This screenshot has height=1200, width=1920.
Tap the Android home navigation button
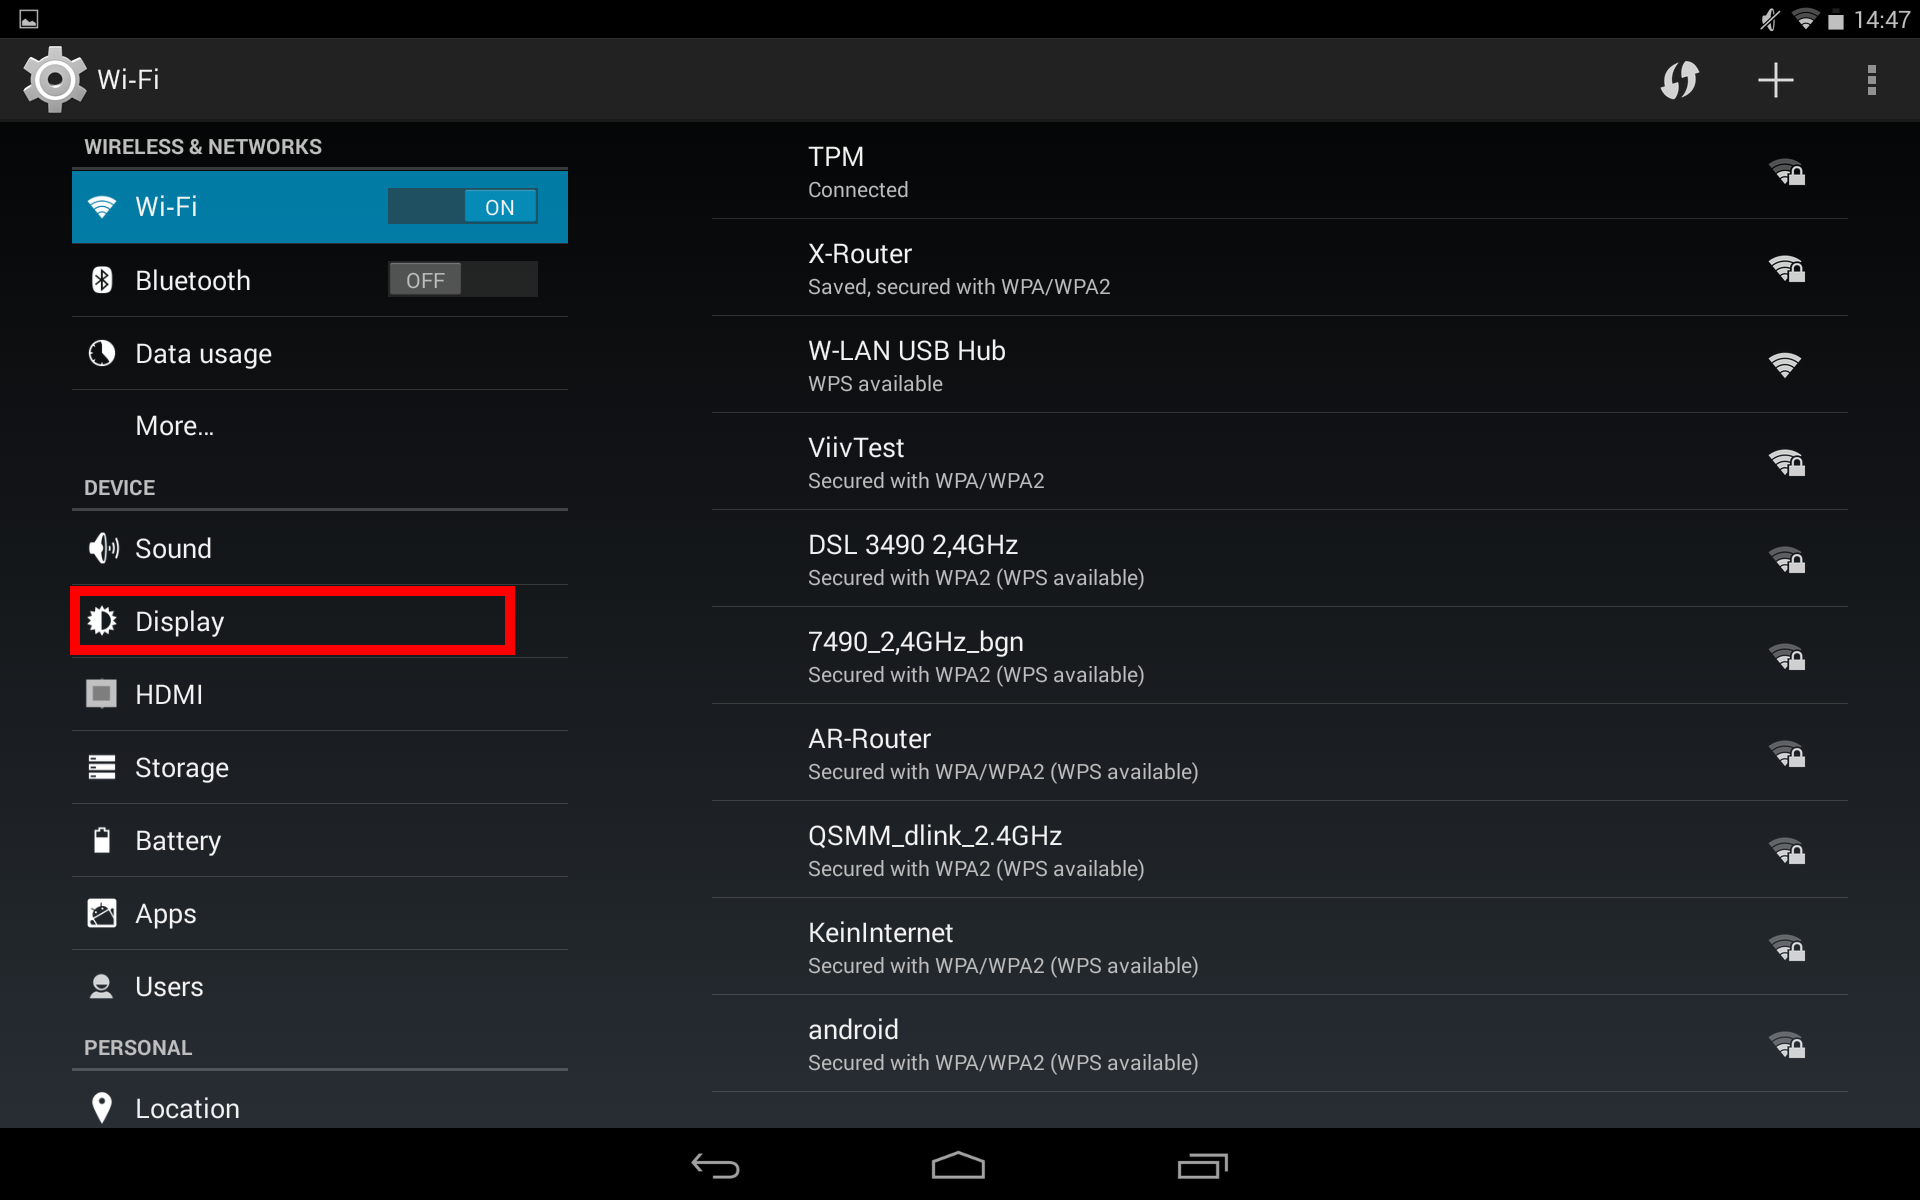point(958,1166)
